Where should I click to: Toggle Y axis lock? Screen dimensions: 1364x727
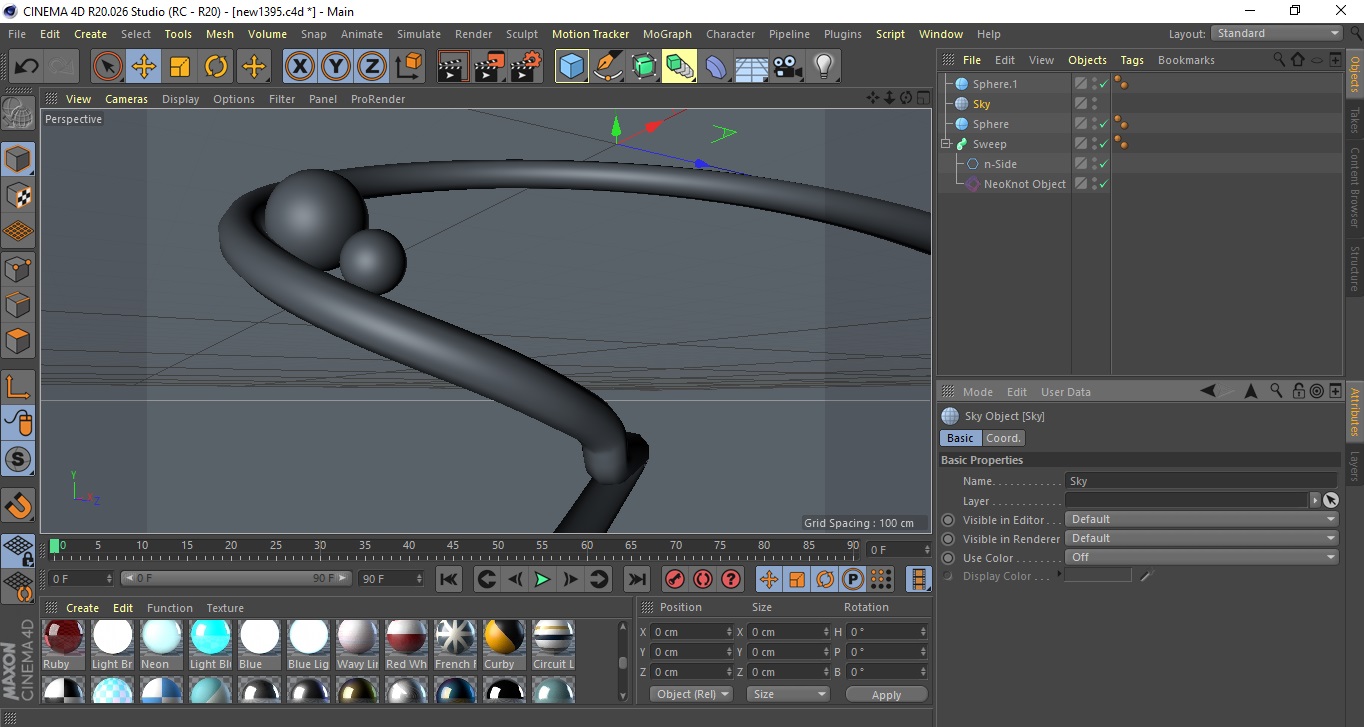click(x=336, y=67)
